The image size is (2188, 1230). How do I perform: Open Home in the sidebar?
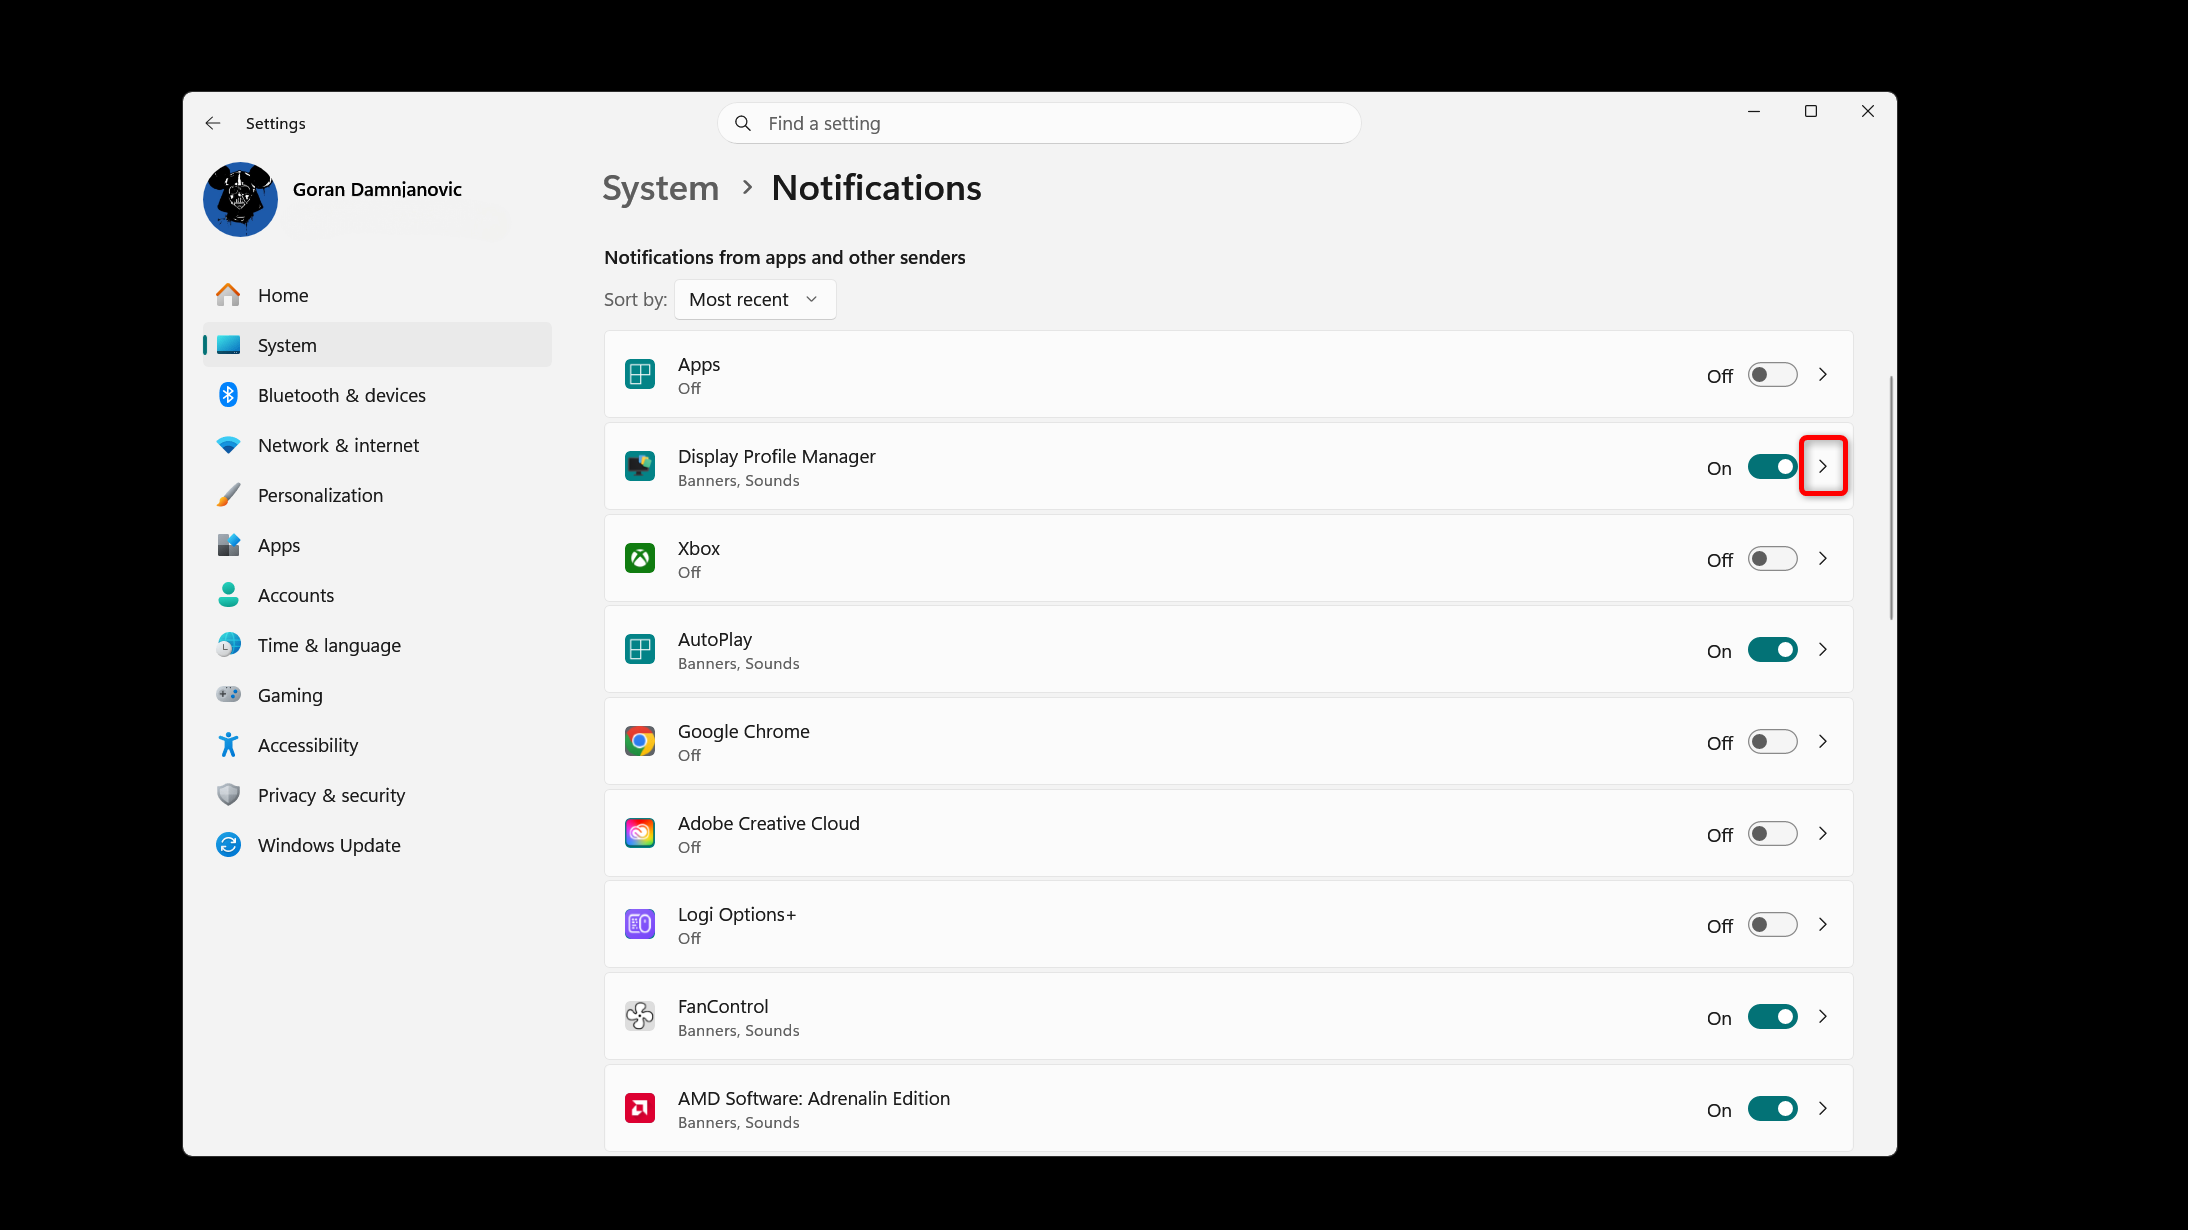coord(377,295)
